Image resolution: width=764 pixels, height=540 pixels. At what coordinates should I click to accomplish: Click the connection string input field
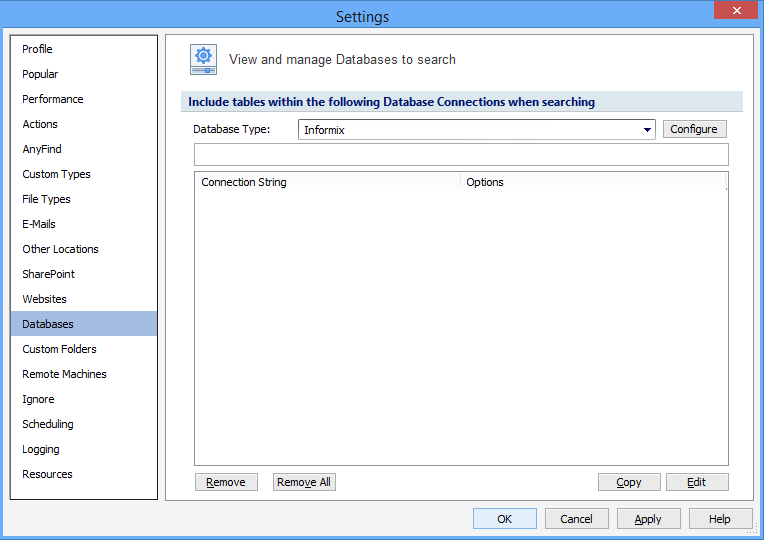461,154
